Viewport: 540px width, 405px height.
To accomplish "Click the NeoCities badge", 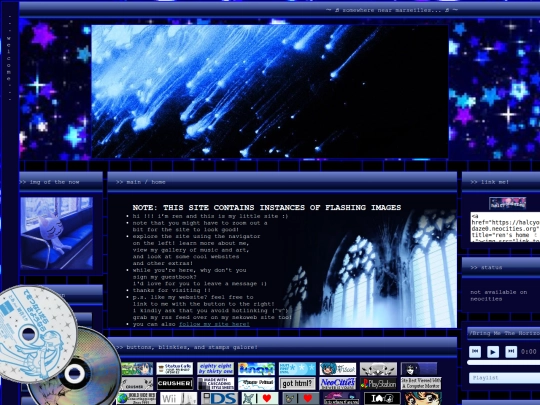I will coord(338,383).
